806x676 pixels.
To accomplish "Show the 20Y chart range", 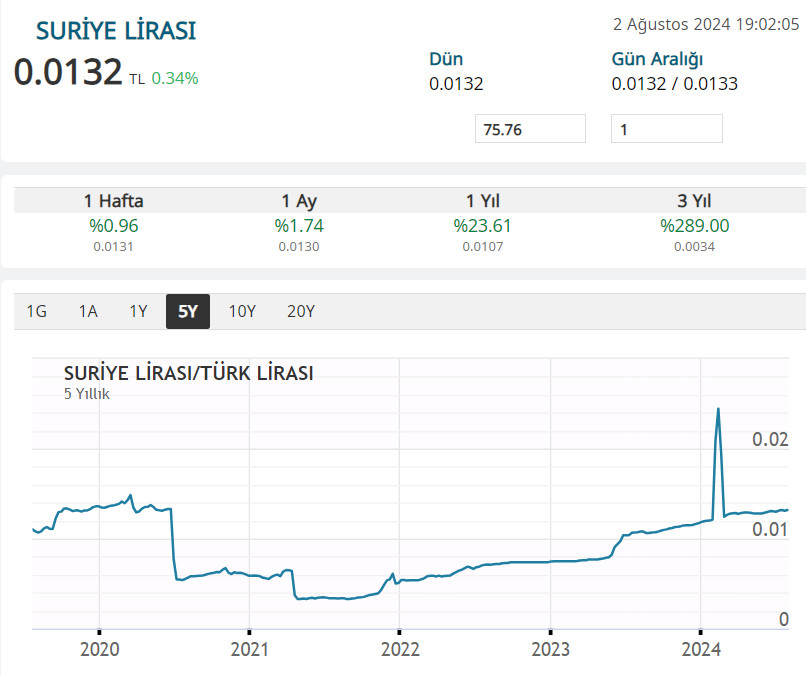I will coord(301,312).
